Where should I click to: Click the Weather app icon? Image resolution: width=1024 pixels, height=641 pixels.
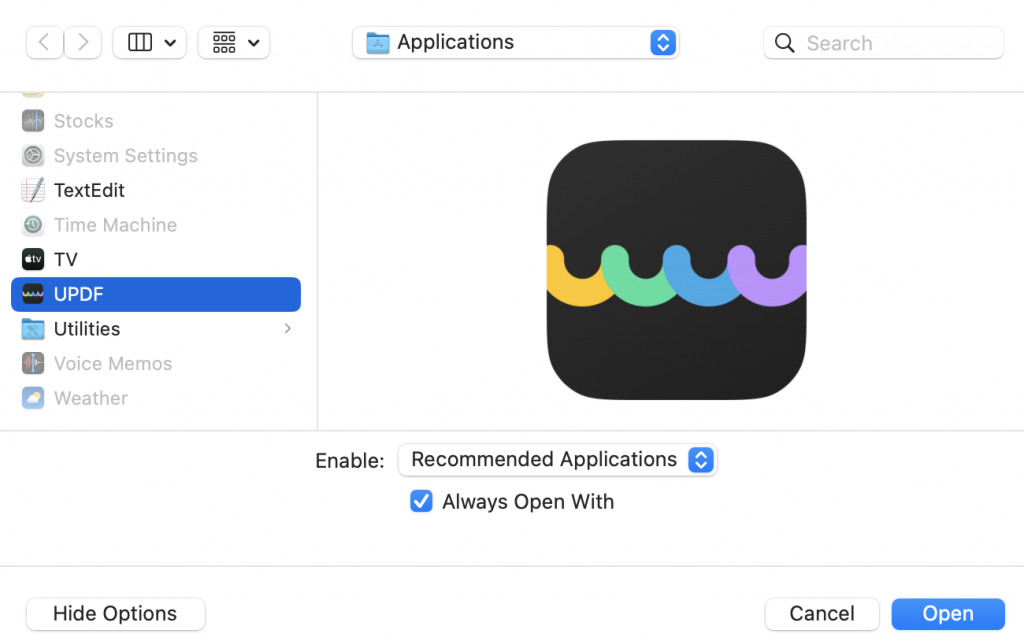tap(33, 398)
